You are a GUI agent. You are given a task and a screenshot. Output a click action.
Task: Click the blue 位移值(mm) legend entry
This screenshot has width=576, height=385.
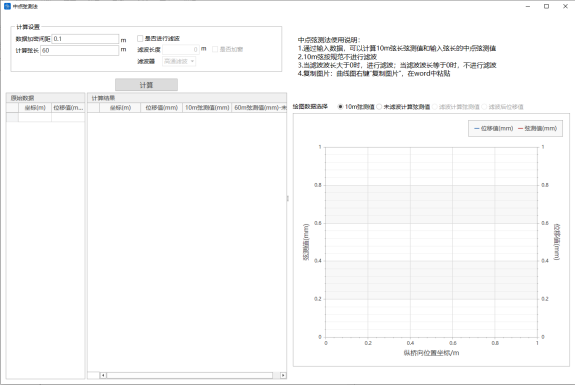[493, 129]
